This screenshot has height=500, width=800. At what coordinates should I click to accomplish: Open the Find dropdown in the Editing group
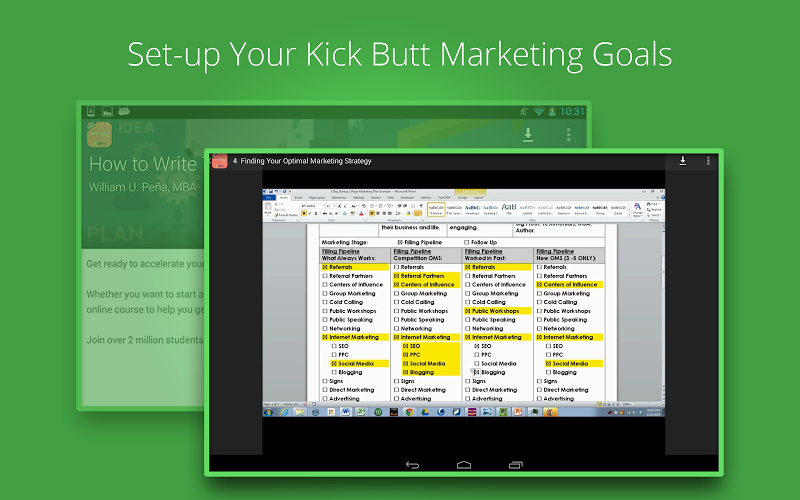659,204
